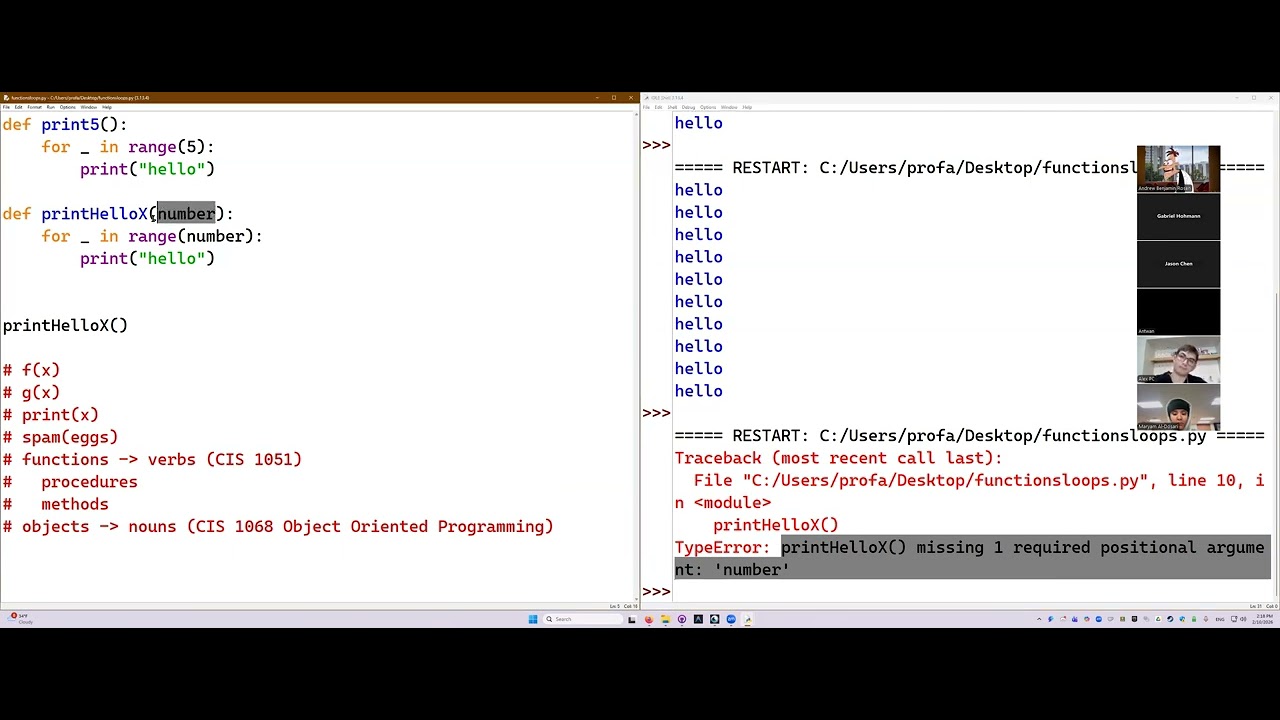Click the Windows Start button
The image size is (1280, 720).
click(533, 619)
